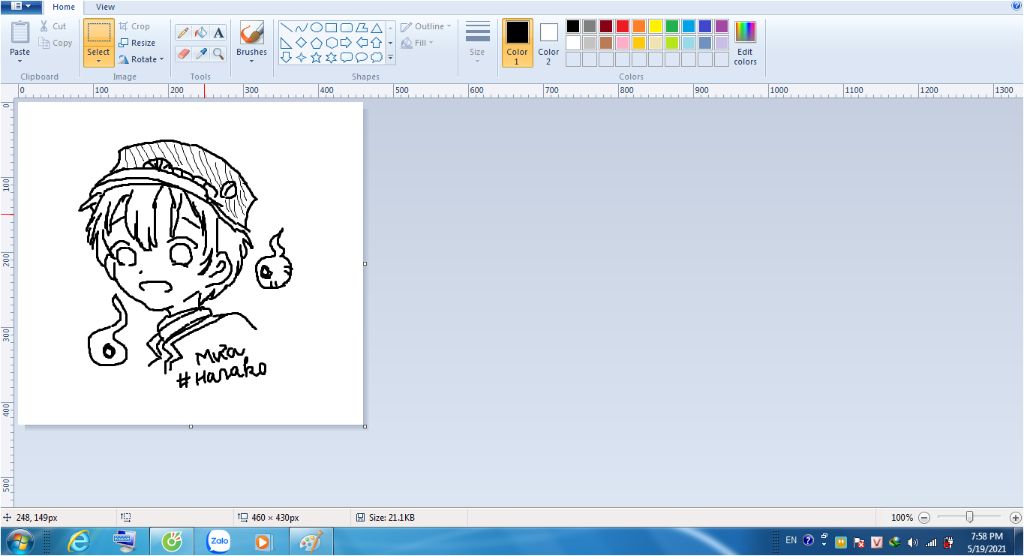Choose the Line shape

[286, 27]
